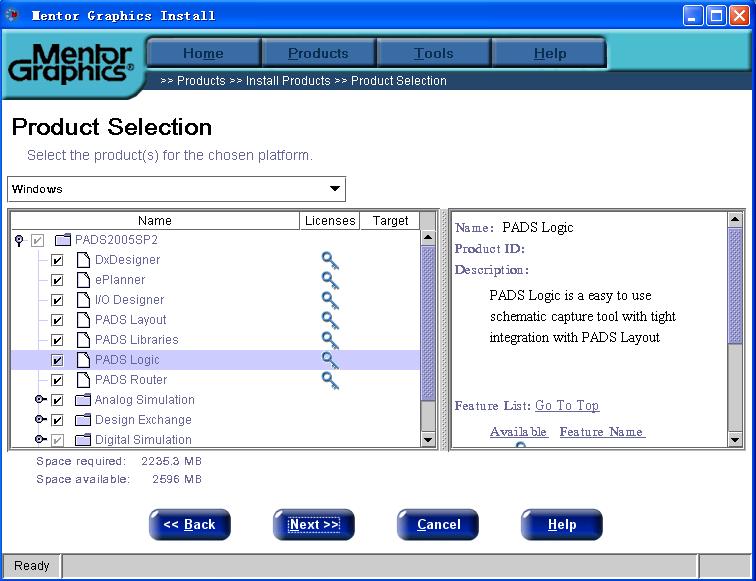This screenshot has width=756, height=581.
Task: Click the Target column header
Action: point(390,221)
